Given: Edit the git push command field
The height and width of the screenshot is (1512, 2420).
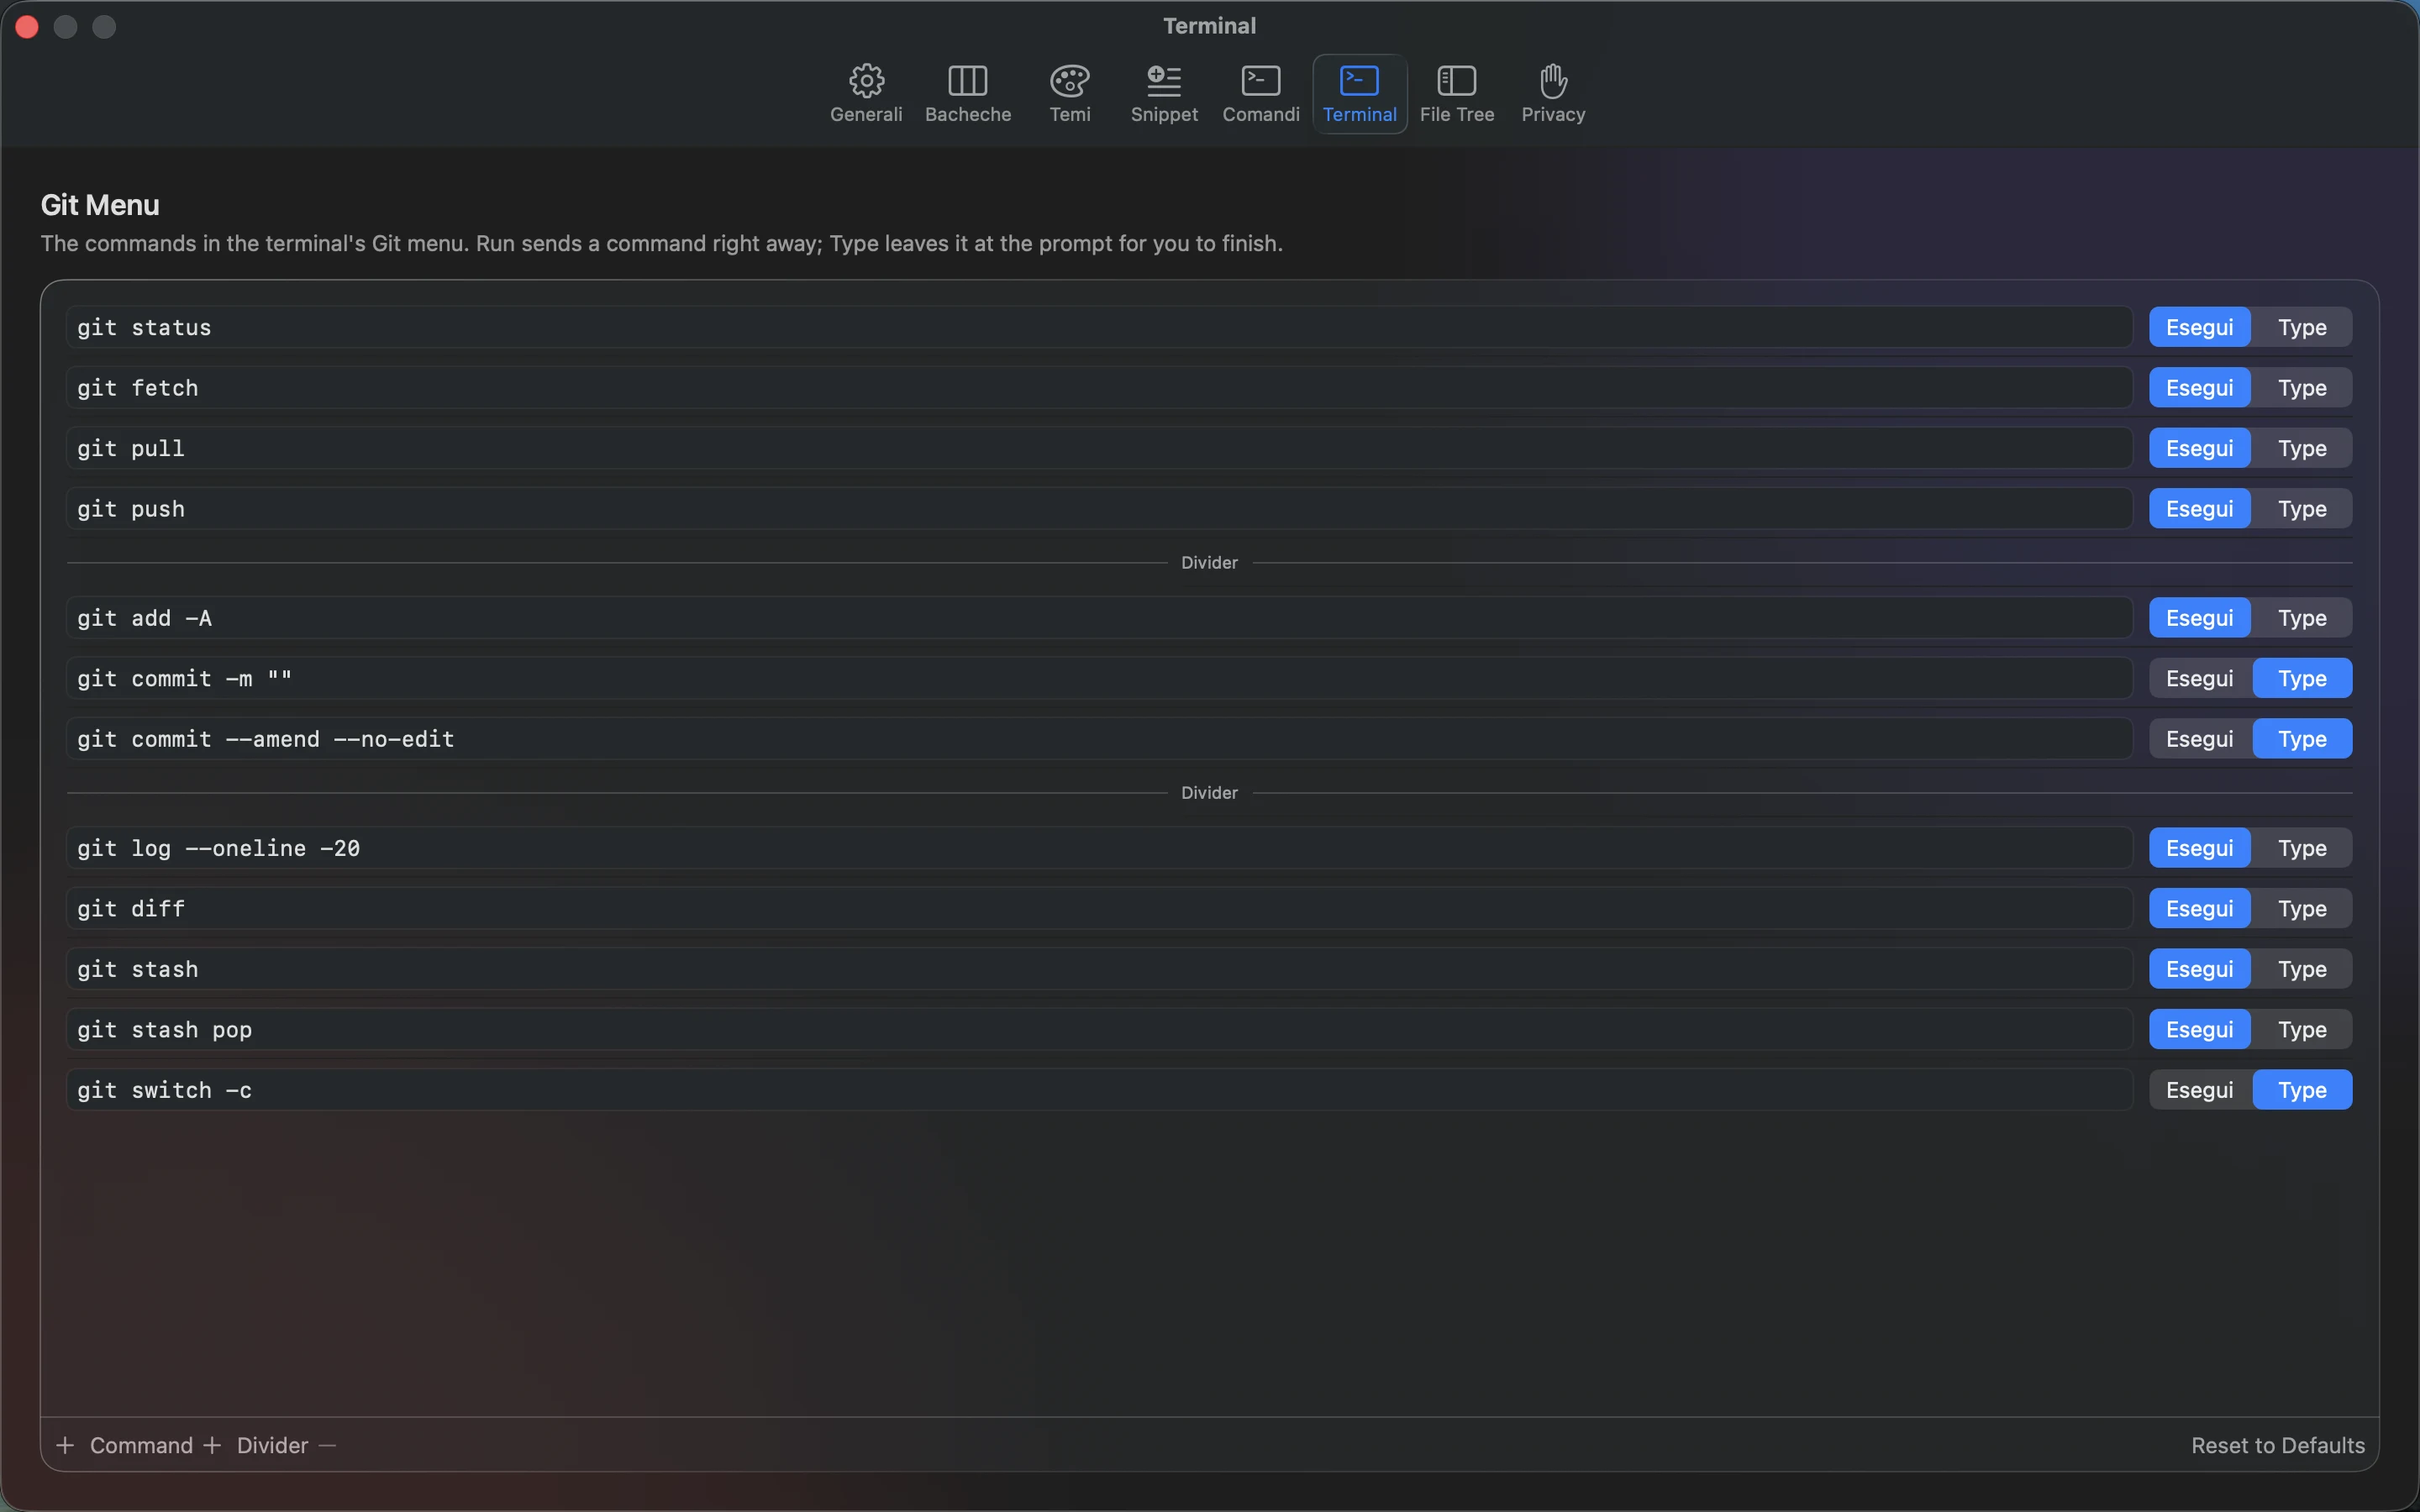Looking at the screenshot, I should [1099, 509].
